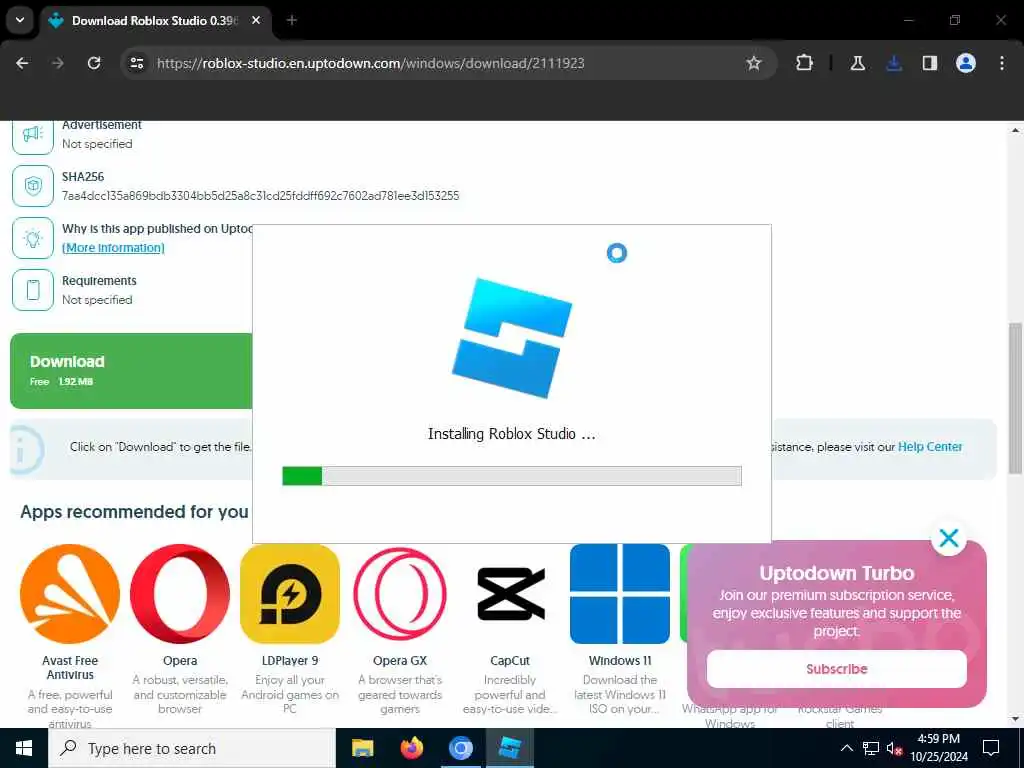Screen dimensions: 1024x768
Task: Go back to the previous page
Action: pyautogui.click(x=22, y=63)
